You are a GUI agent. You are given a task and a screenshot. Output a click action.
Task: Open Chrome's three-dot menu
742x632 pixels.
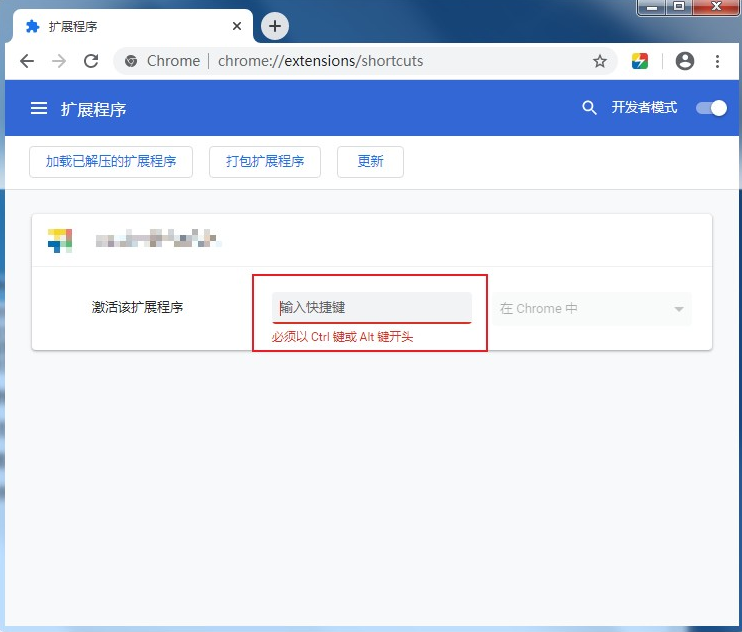coord(717,61)
